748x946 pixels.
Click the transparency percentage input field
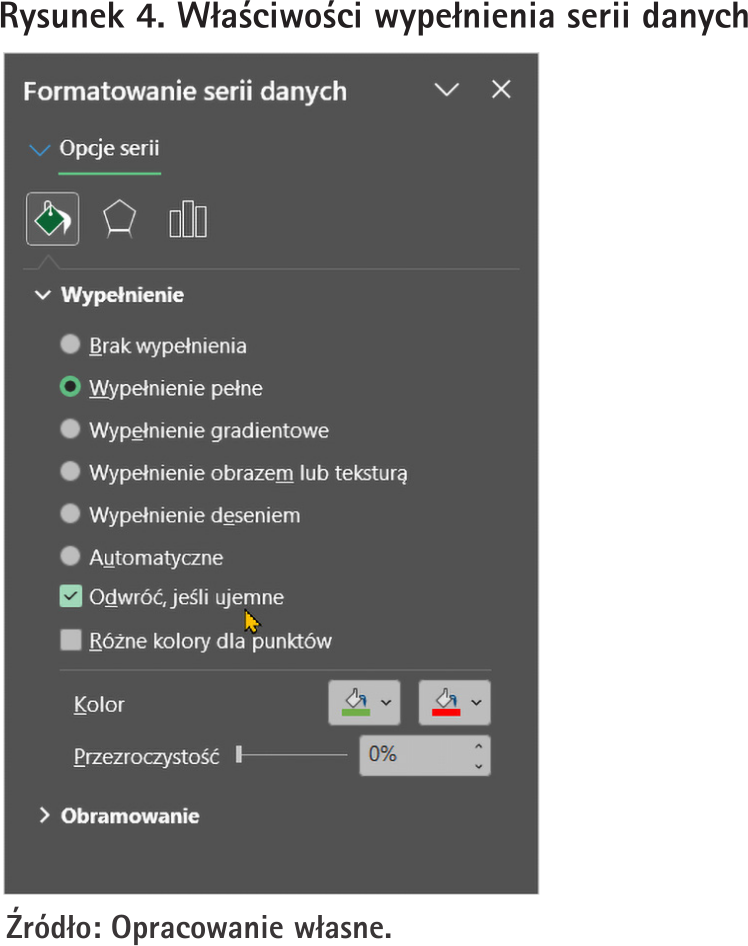tap(413, 756)
